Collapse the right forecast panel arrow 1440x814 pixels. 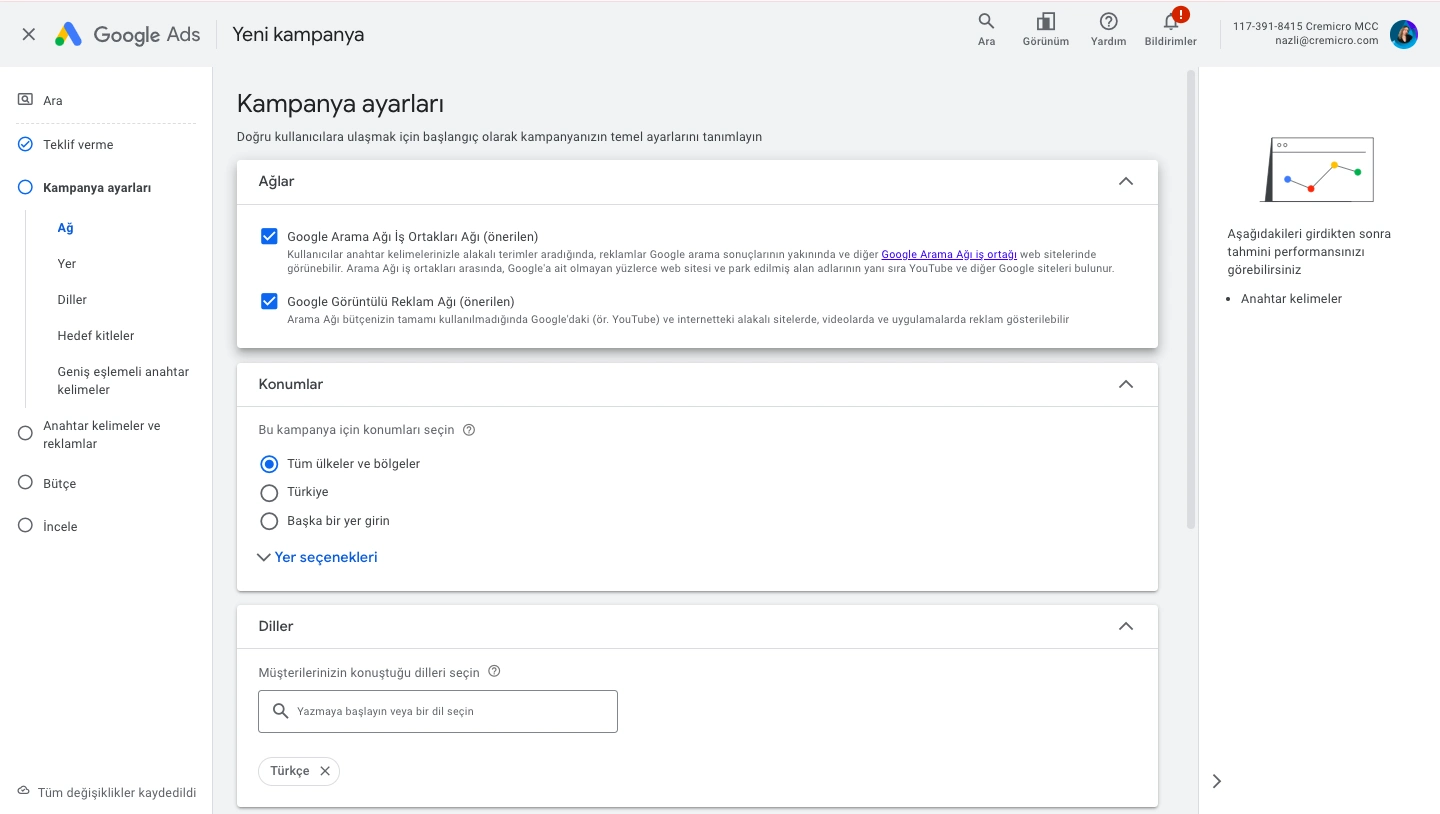pyautogui.click(x=1217, y=781)
